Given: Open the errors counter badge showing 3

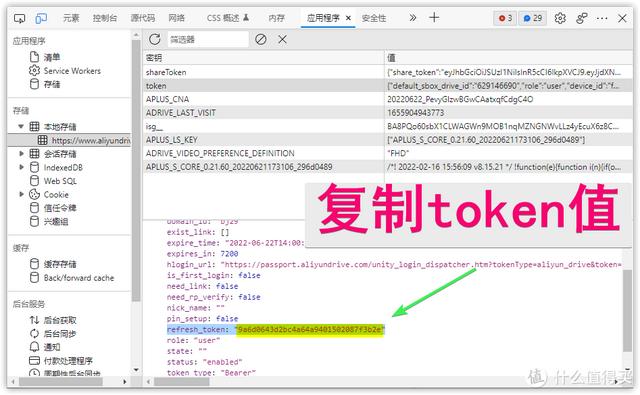Looking at the screenshot, I should coord(505,18).
